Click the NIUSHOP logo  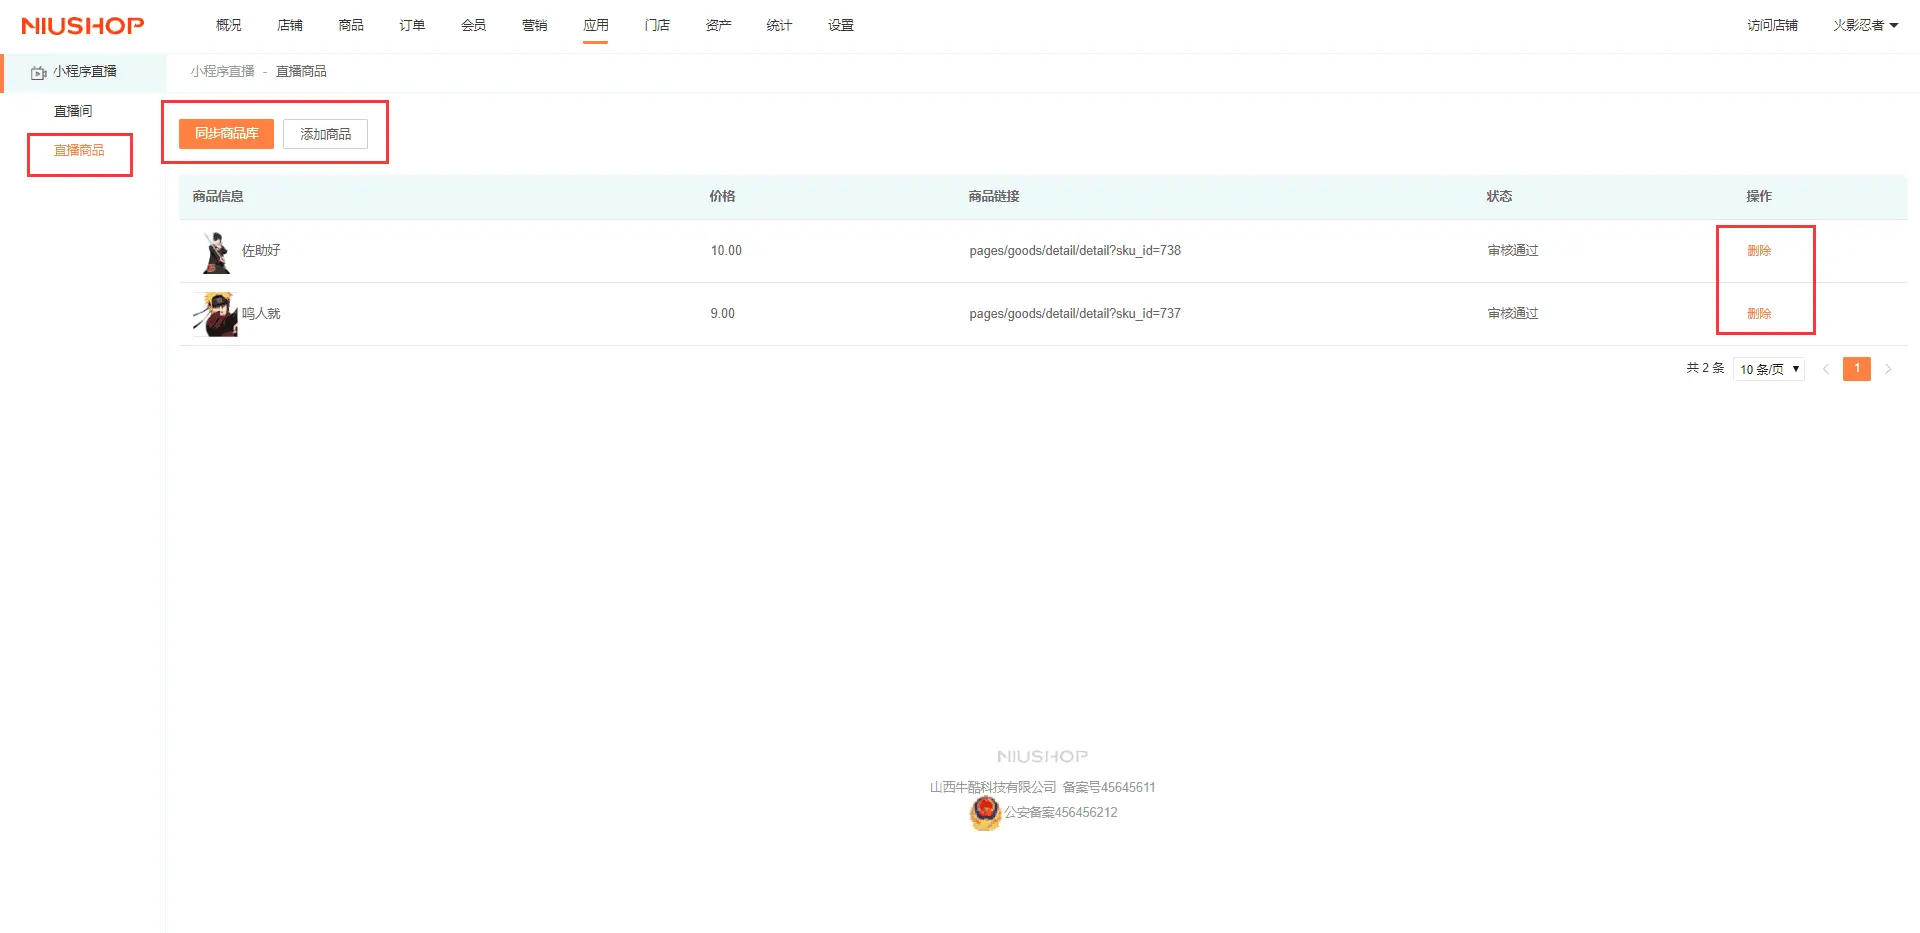pyautogui.click(x=83, y=26)
